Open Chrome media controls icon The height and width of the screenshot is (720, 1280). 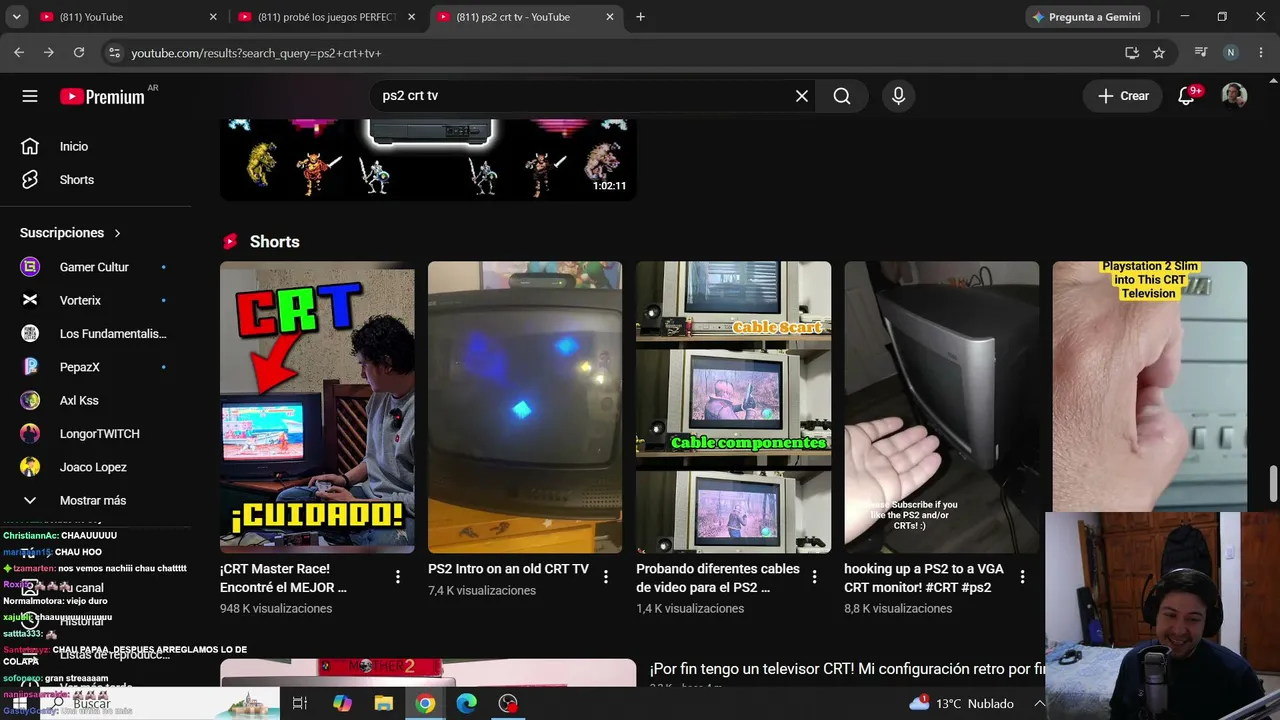(x=1201, y=52)
